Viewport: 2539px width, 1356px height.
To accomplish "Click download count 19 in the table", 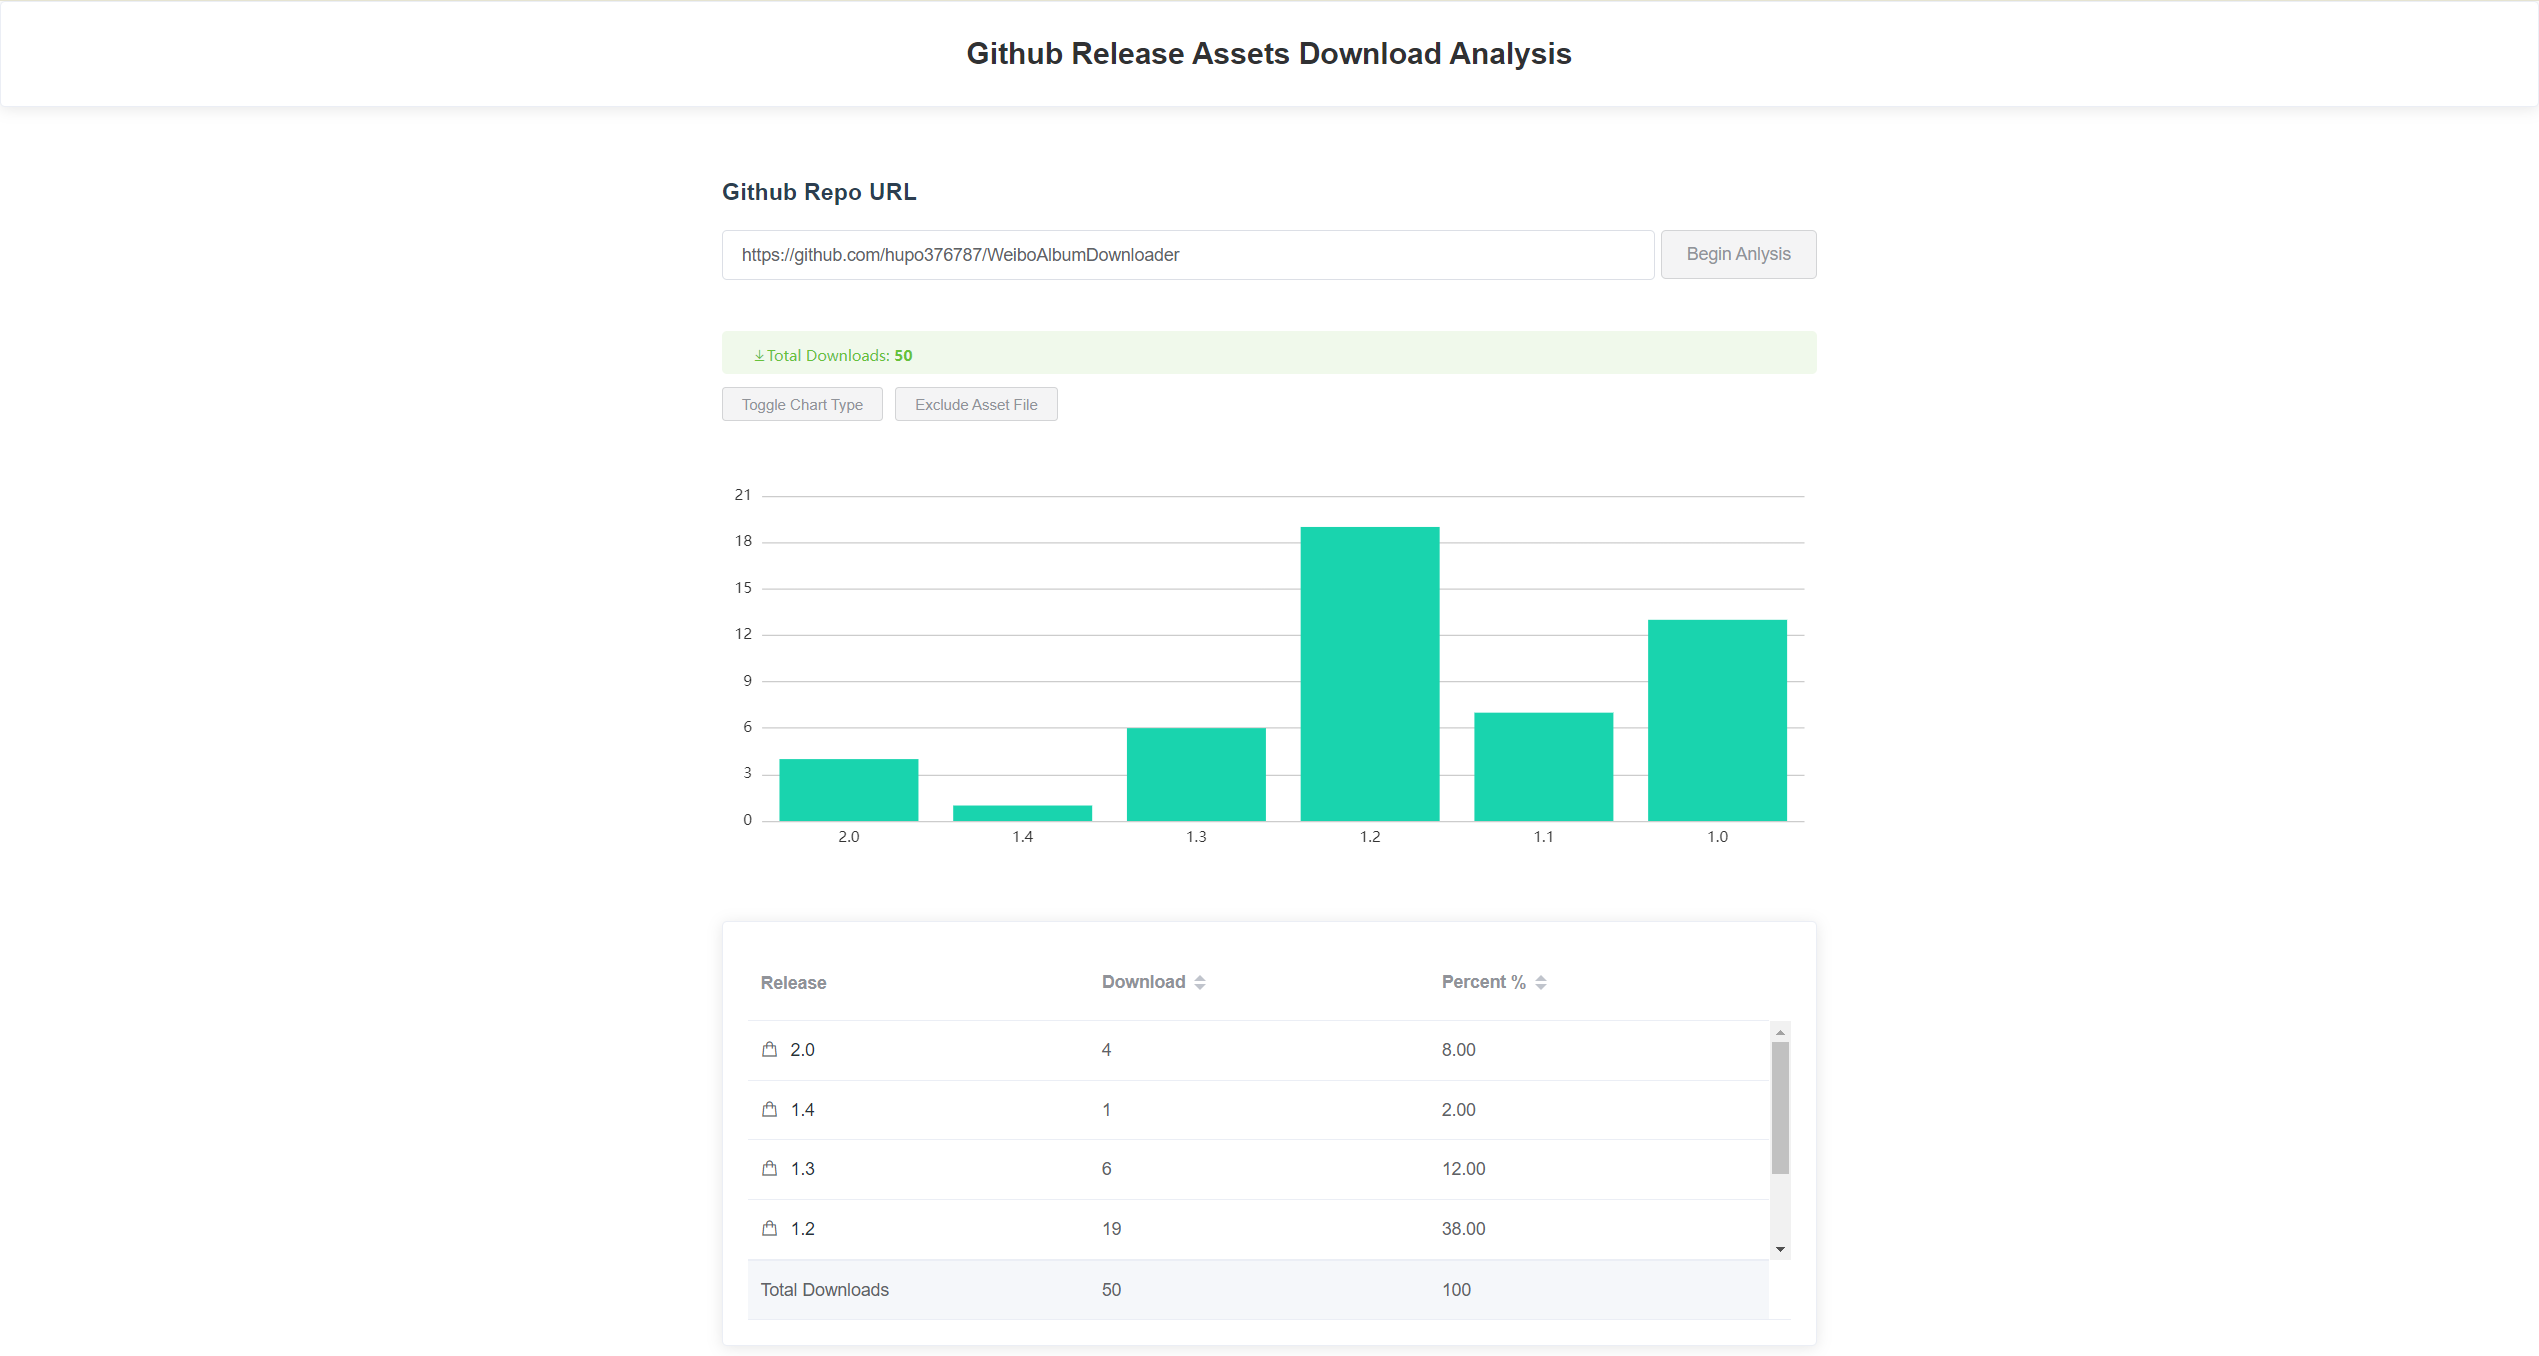I will (x=1111, y=1229).
